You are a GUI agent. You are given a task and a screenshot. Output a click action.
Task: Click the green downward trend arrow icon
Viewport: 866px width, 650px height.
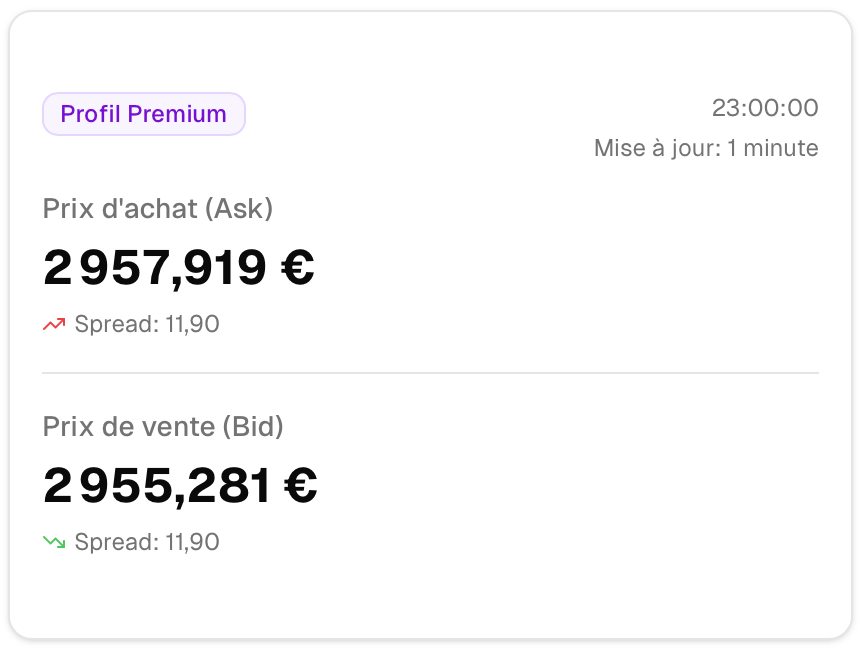pyautogui.click(x=54, y=542)
